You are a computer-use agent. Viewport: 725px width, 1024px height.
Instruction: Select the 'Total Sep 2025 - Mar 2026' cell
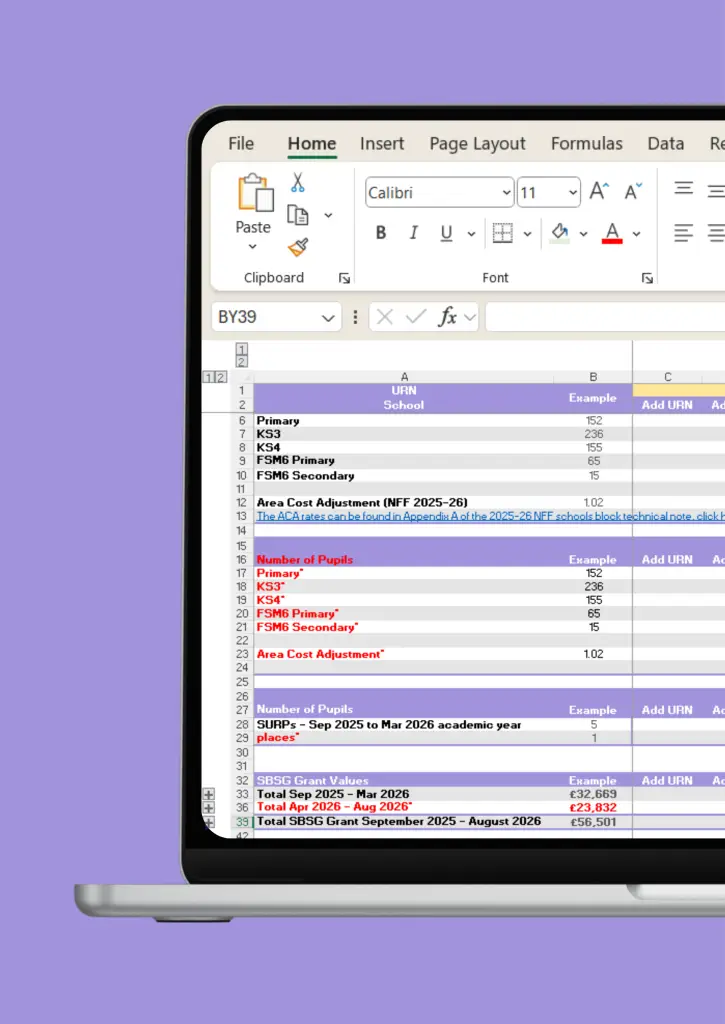pyautogui.click(x=404, y=794)
